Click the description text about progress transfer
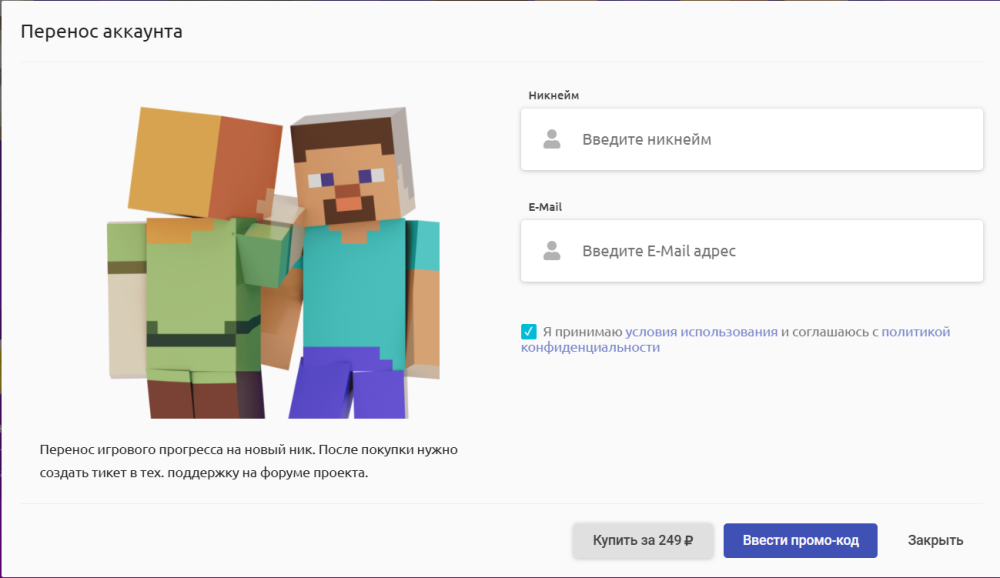Screen dimensions: 1000x578 point(249,461)
